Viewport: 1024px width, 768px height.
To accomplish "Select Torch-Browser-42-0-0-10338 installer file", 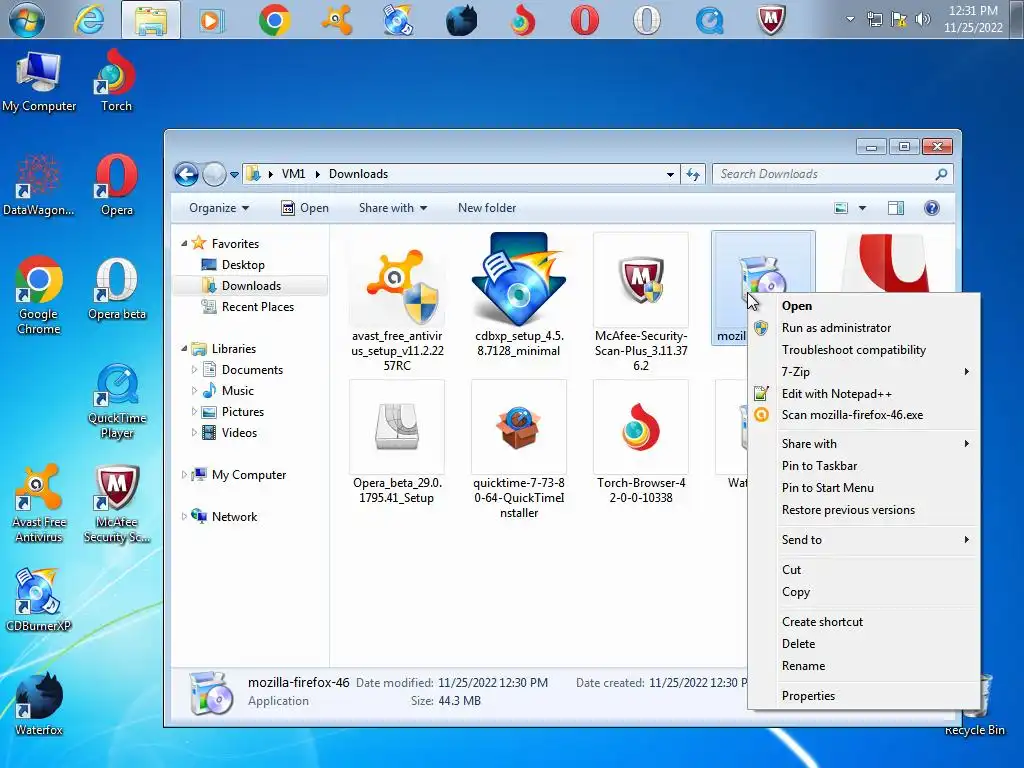I will coord(641,443).
